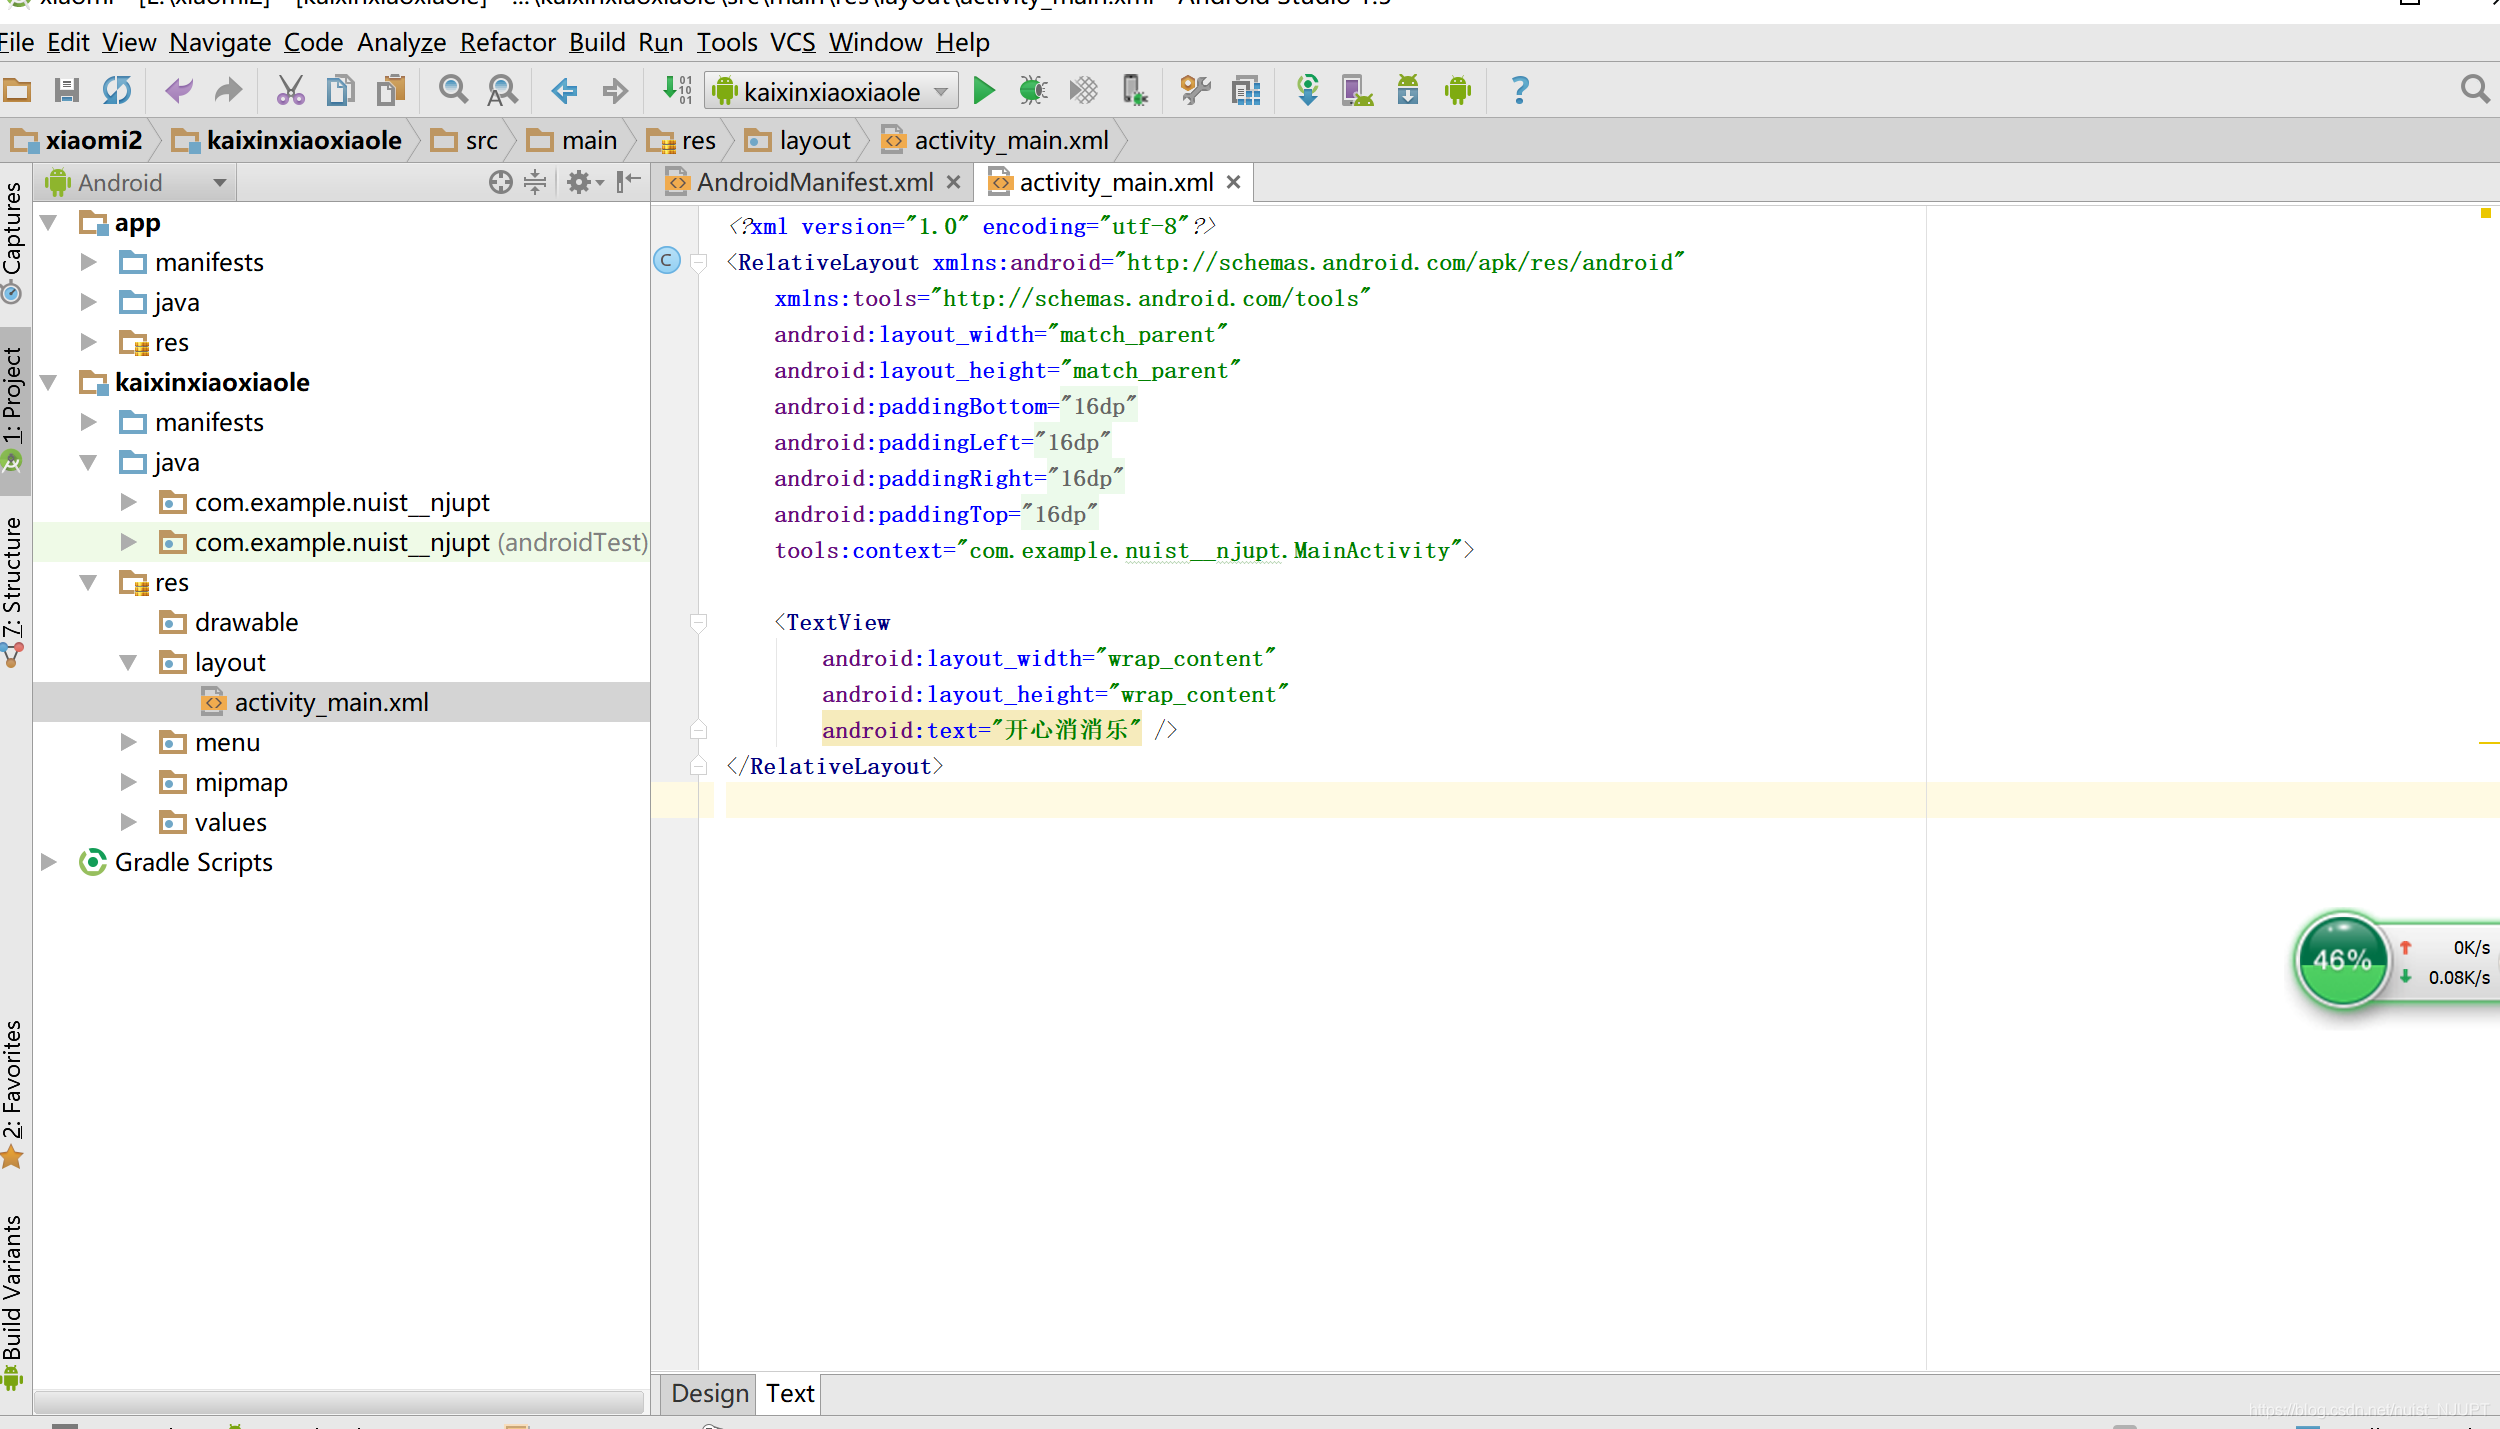
Task: Open Project Structure icon
Action: [x=1247, y=91]
